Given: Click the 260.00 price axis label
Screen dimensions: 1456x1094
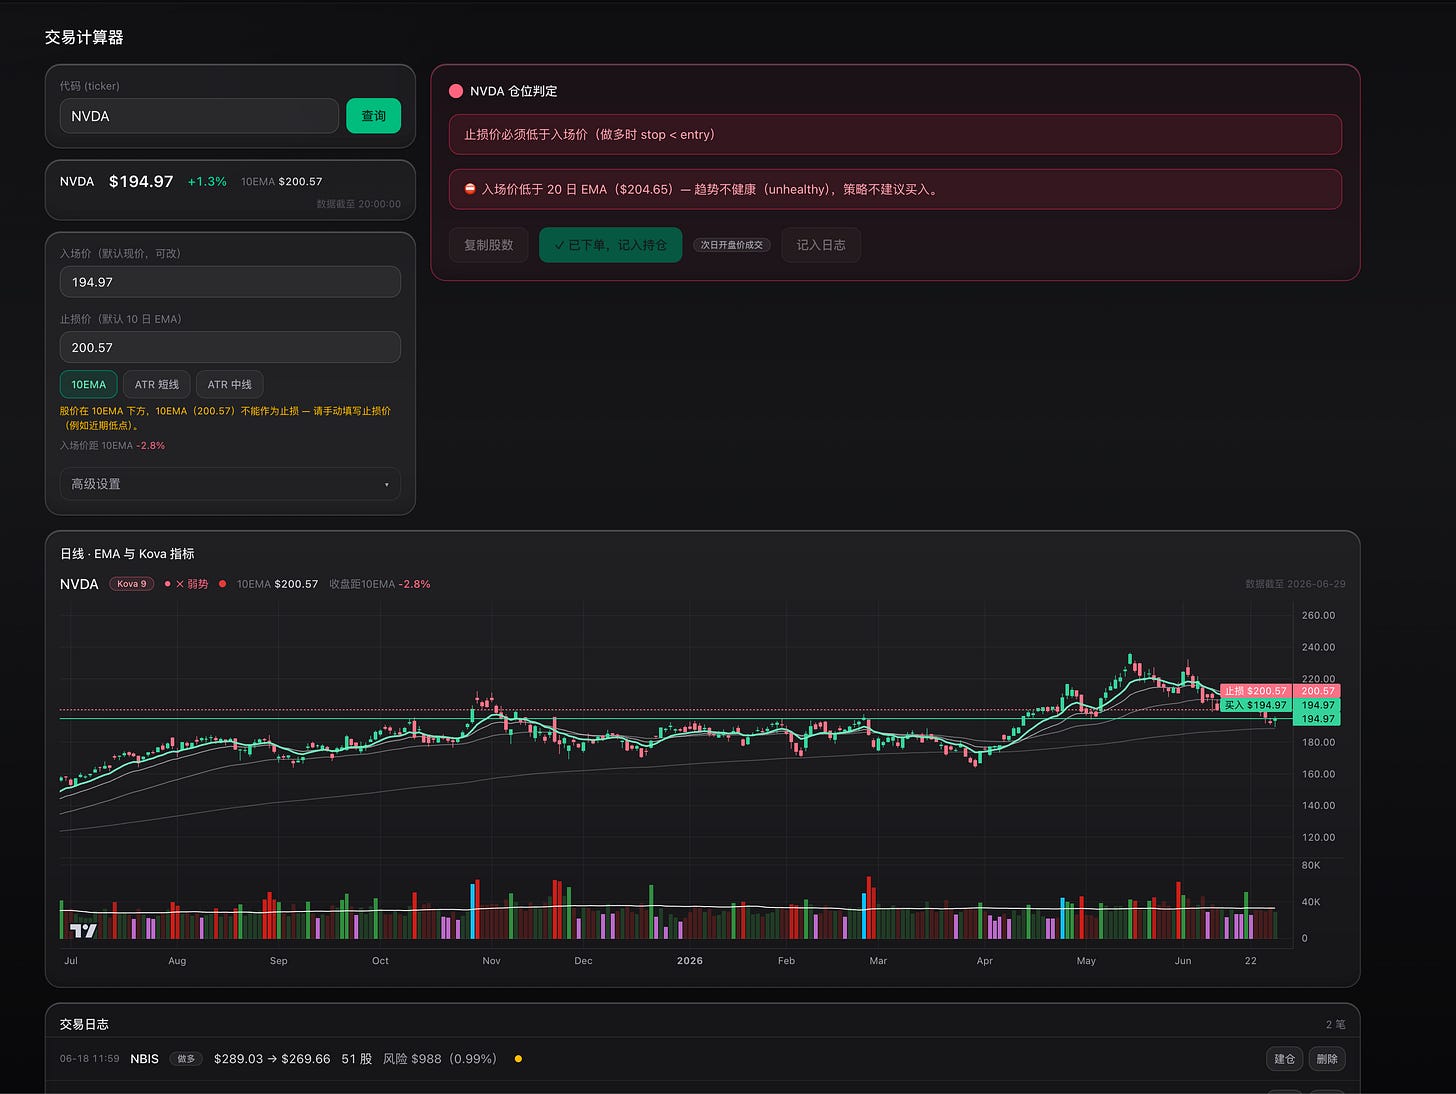Looking at the screenshot, I should (1318, 616).
